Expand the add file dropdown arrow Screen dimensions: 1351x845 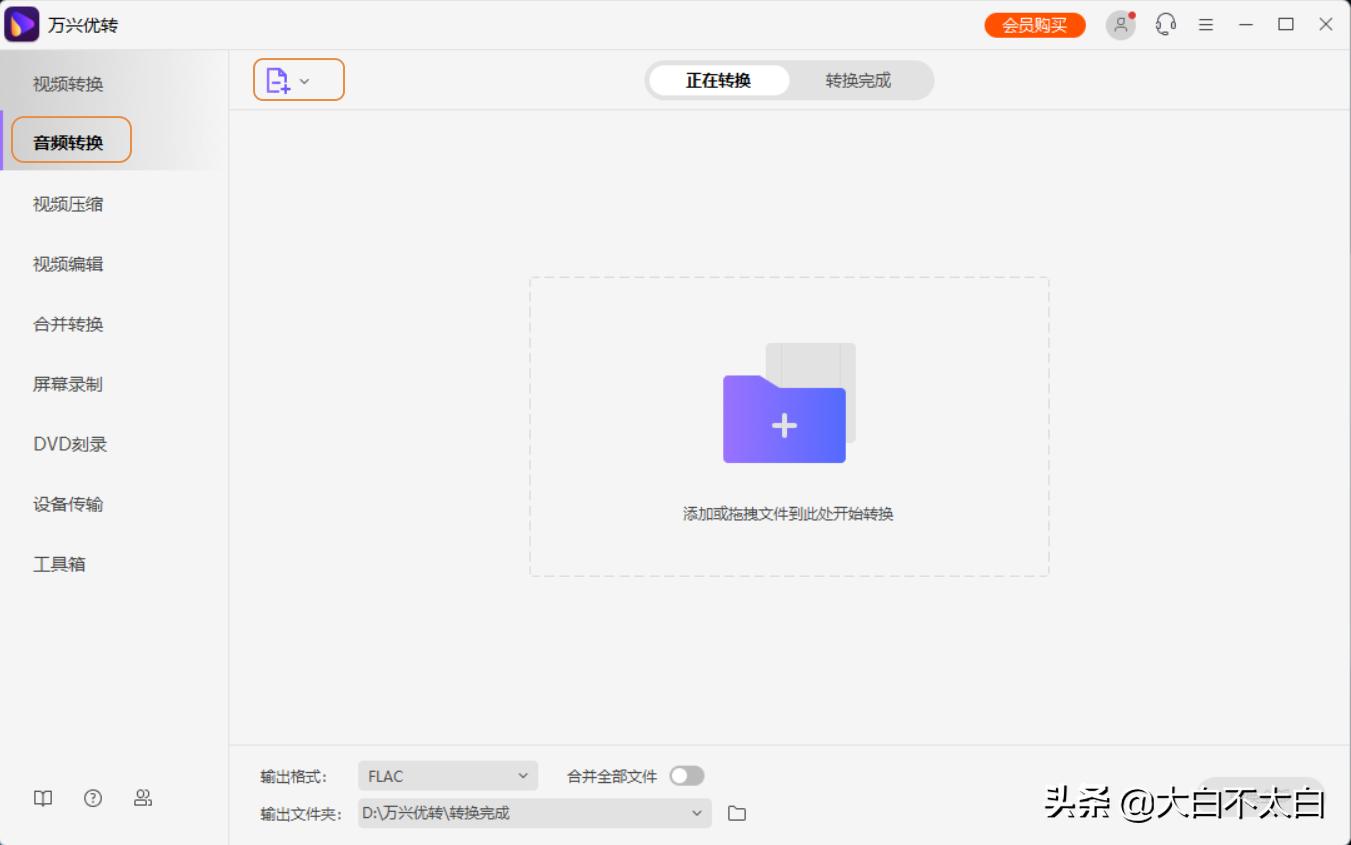(305, 81)
